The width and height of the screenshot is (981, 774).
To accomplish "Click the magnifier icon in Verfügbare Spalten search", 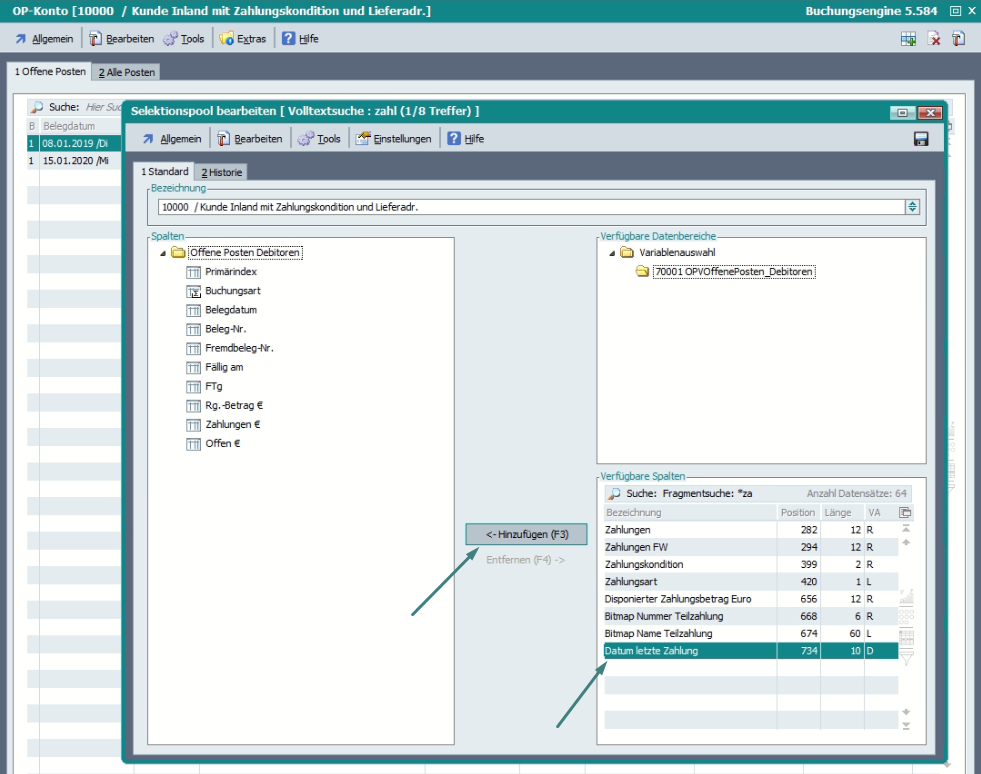I will pyautogui.click(x=614, y=494).
